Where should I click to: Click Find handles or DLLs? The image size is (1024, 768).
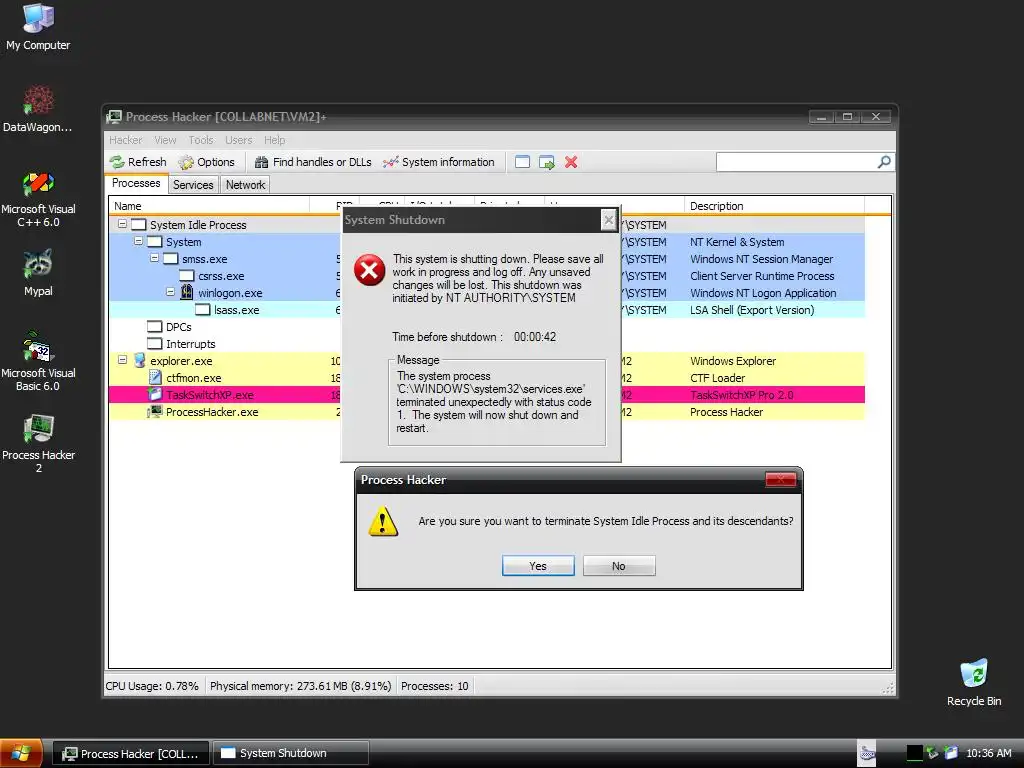[x=313, y=162]
